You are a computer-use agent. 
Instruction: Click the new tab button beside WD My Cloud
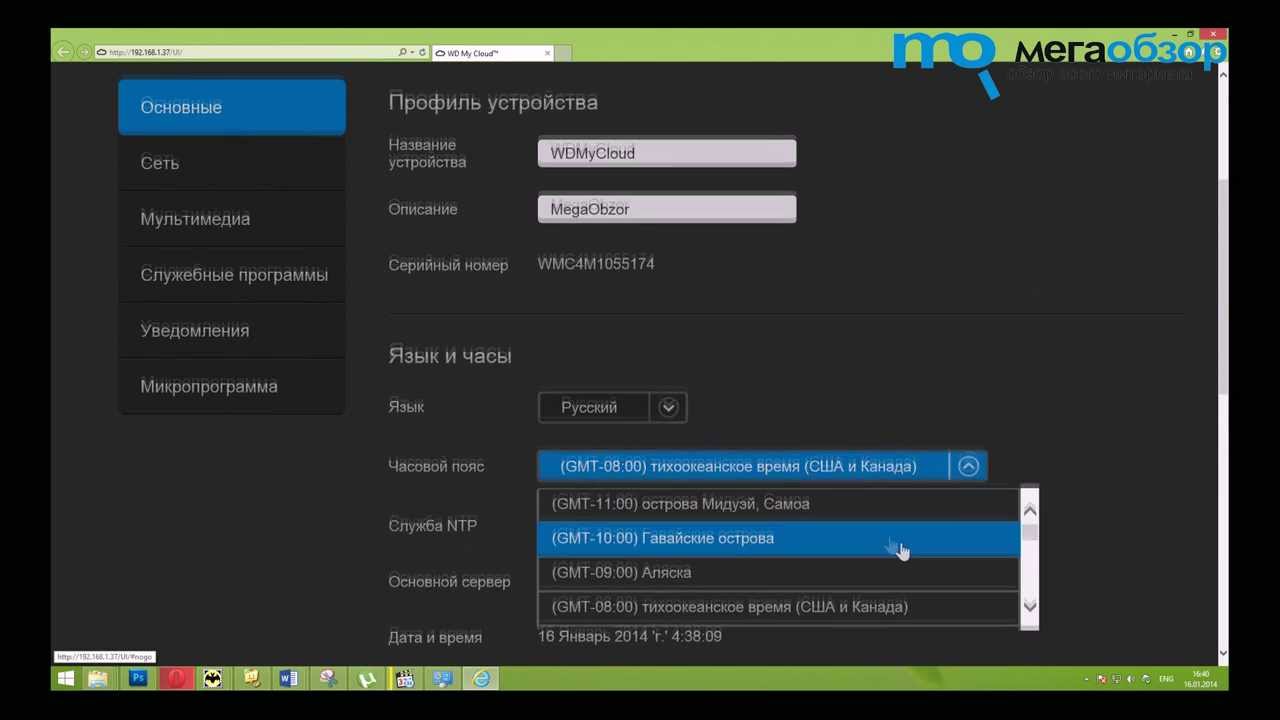(x=563, y=53)
